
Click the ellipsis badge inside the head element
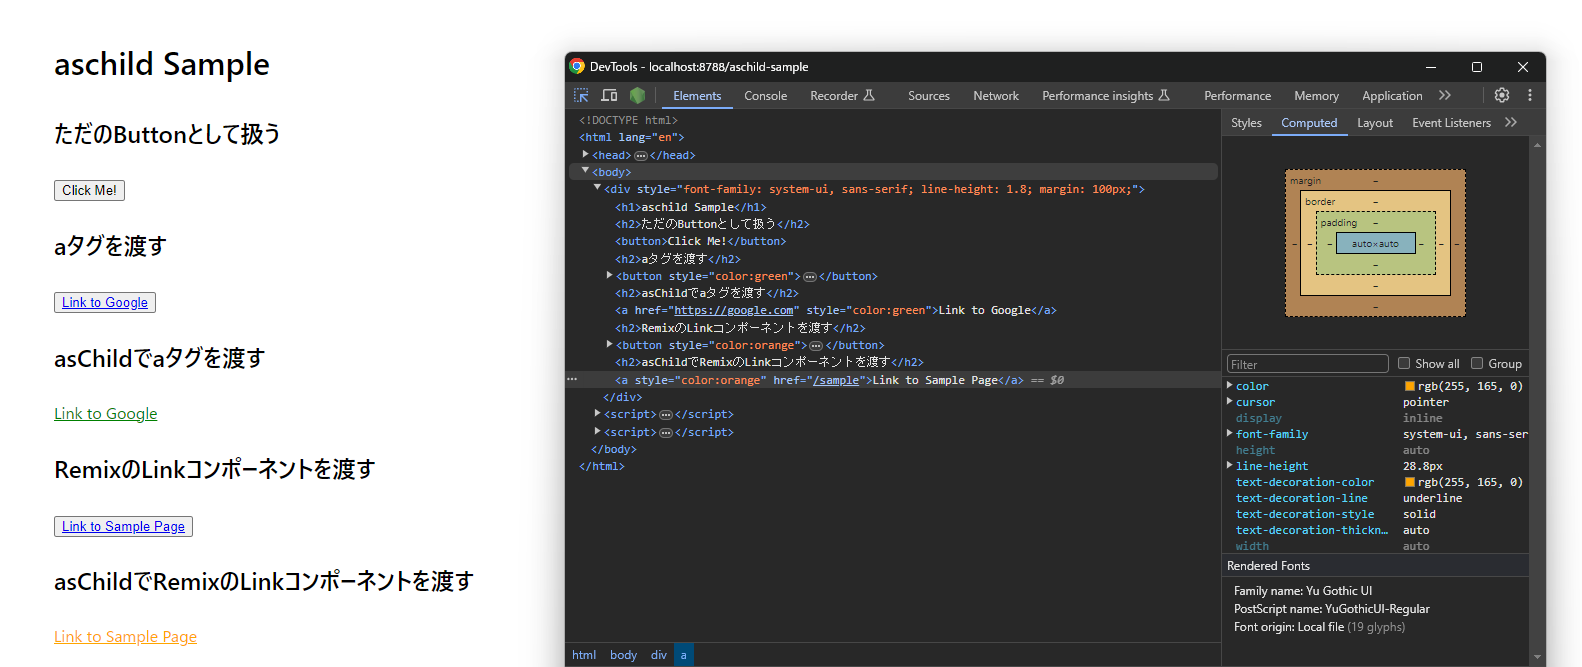click(x=641, y=156)
